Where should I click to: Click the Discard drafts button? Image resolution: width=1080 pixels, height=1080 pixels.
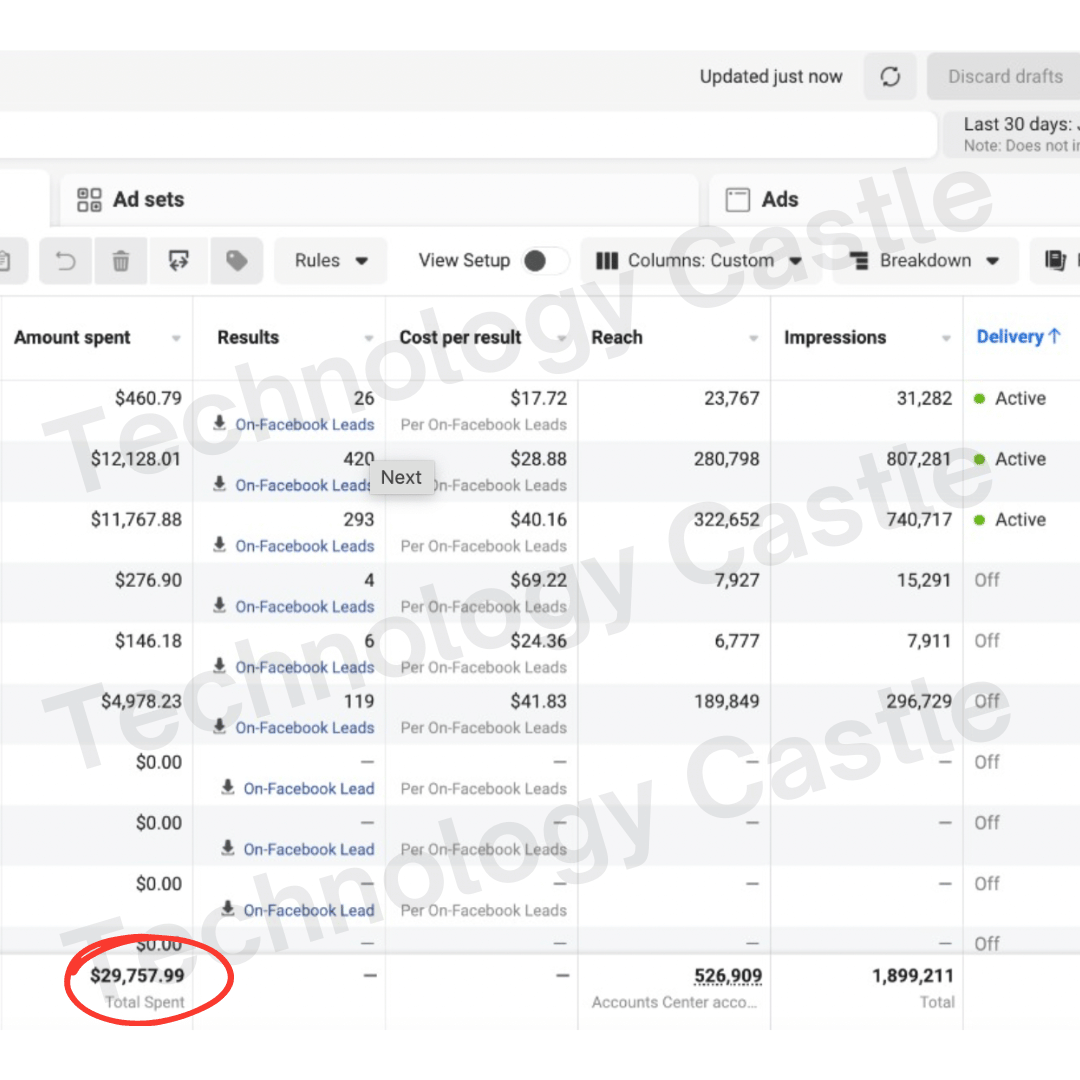[x=1004, y=77]
